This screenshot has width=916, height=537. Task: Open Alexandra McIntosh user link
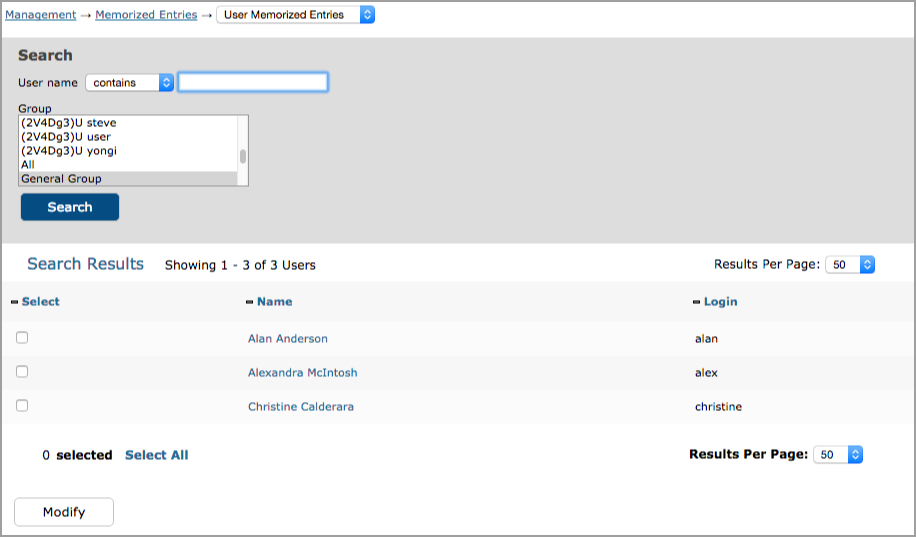[303, 372]
